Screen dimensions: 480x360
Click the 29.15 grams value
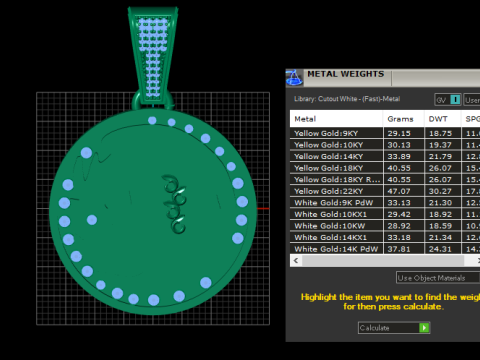[x=399, y=133]
